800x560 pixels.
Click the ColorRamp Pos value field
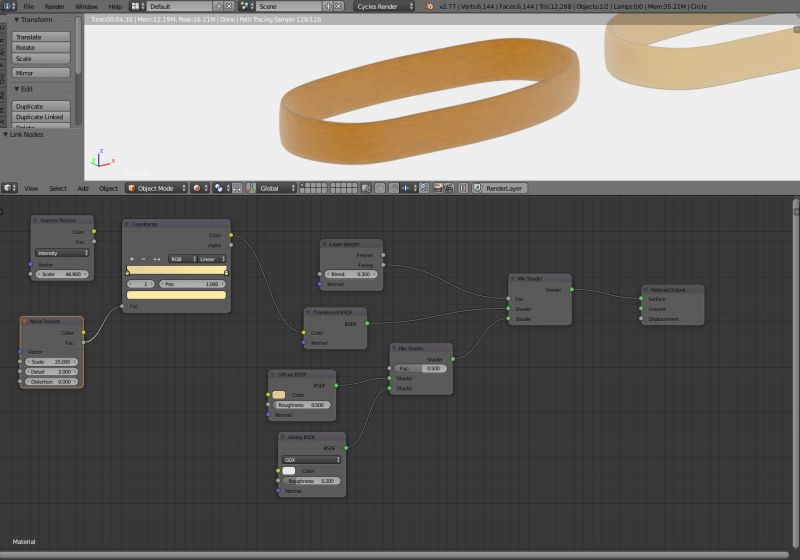click(x=193, y=284)
